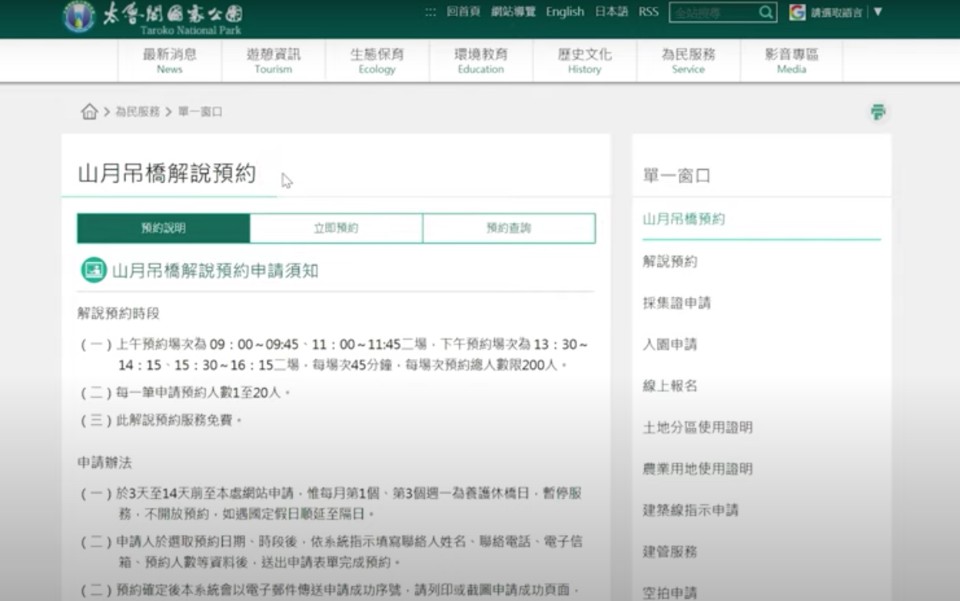Click the 解說預約時段 subheading
Viewport: 960px width, 601px height.
119,313
